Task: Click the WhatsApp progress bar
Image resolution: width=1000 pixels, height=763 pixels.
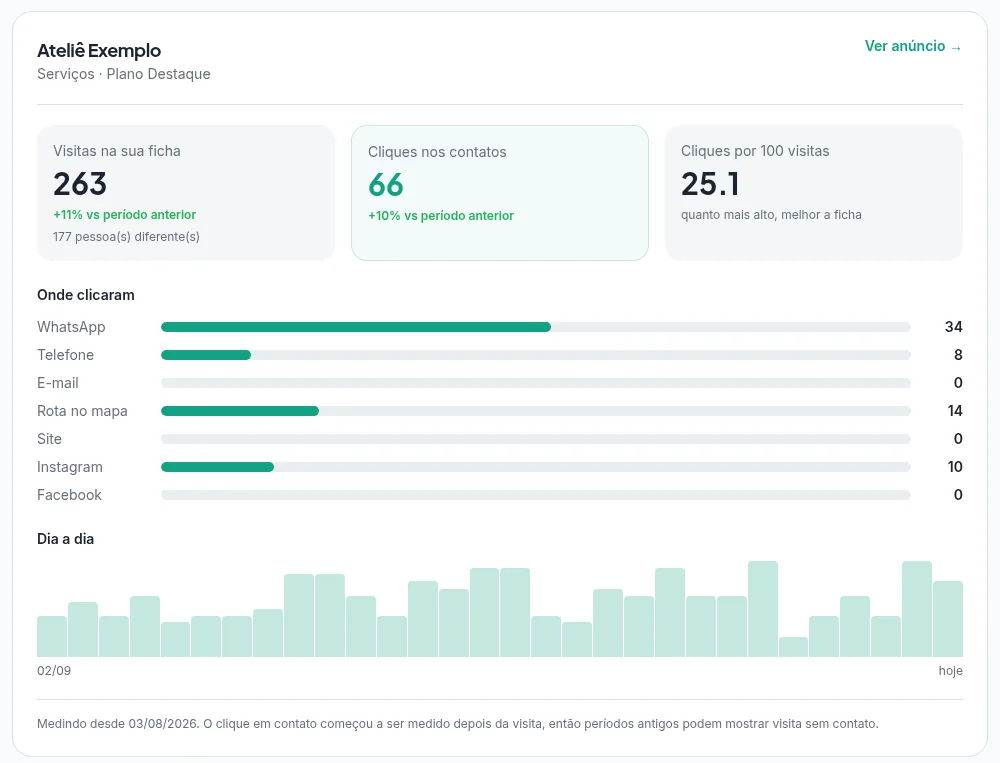Action: pyautogui.click(x=536, y=327)
